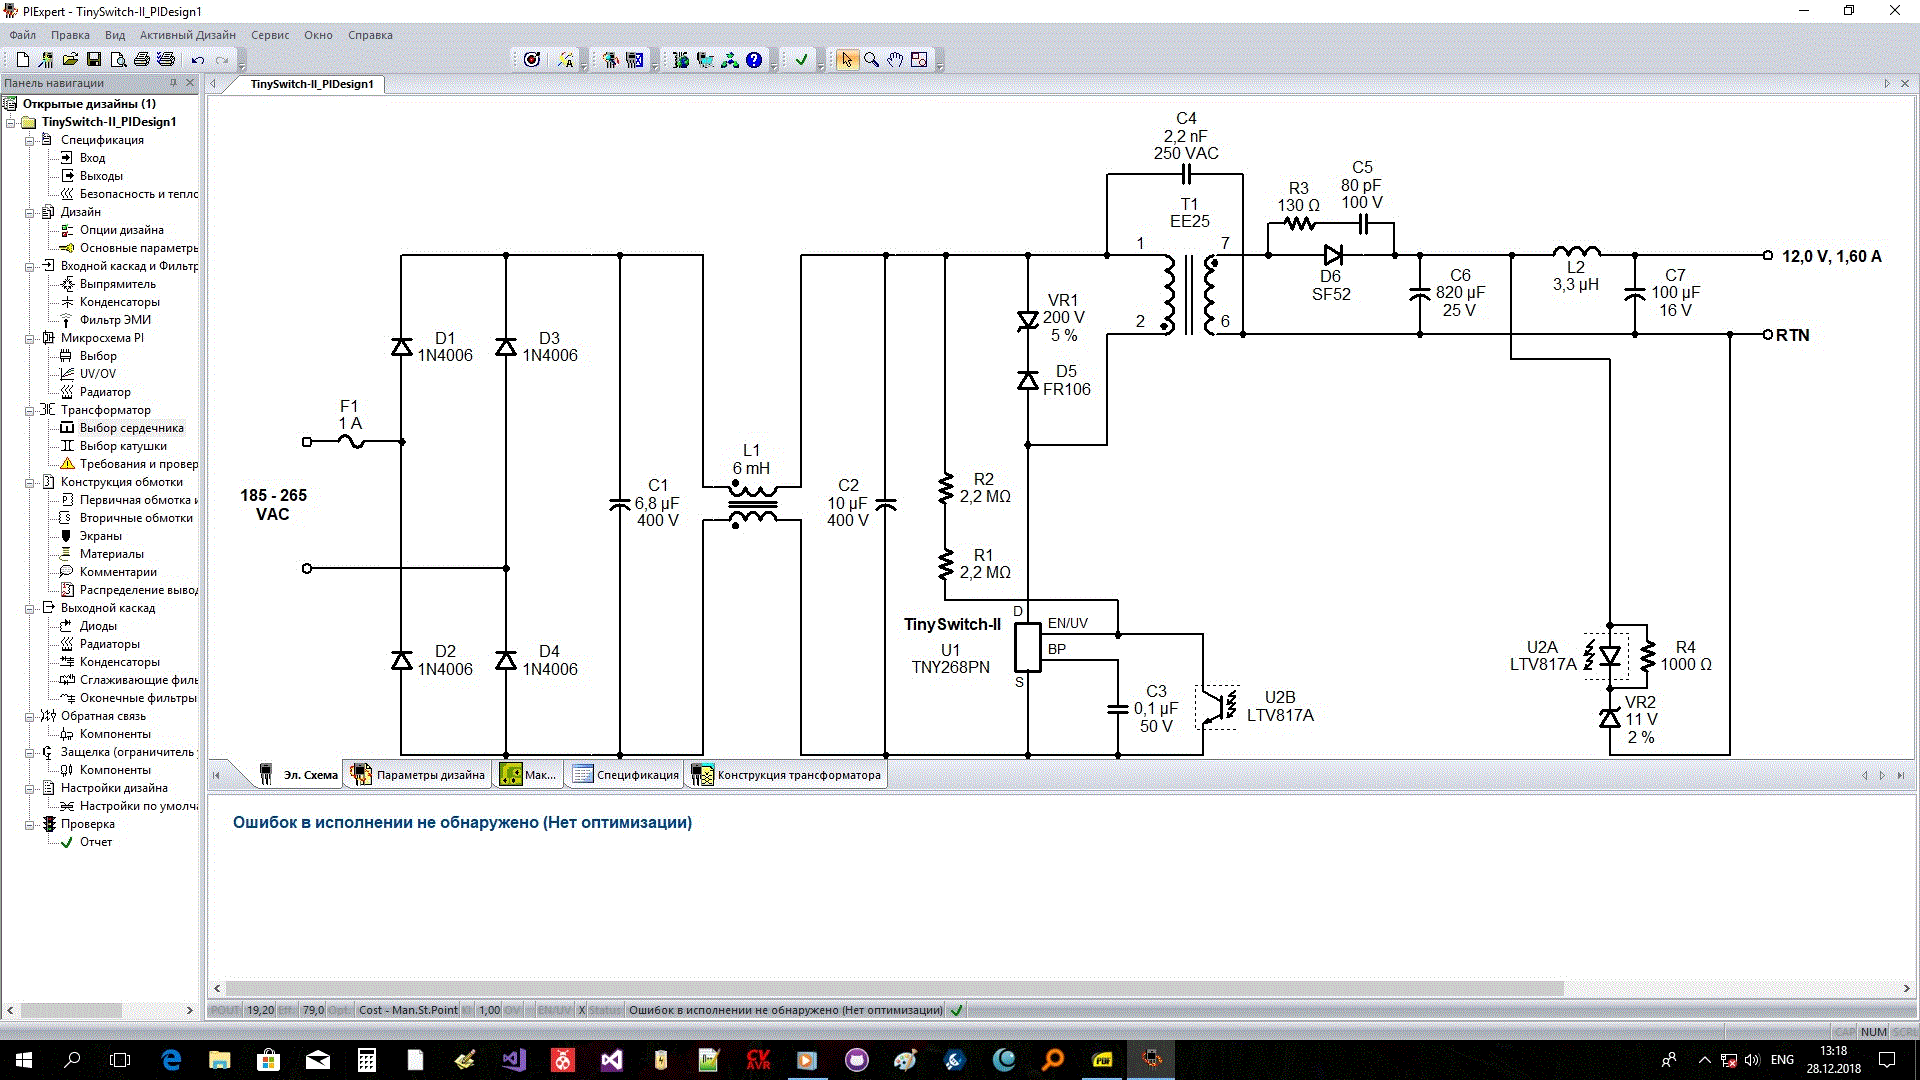Open Edge browser from taskbar
The image size is (1920, 1080).
tap(171, 1060)
